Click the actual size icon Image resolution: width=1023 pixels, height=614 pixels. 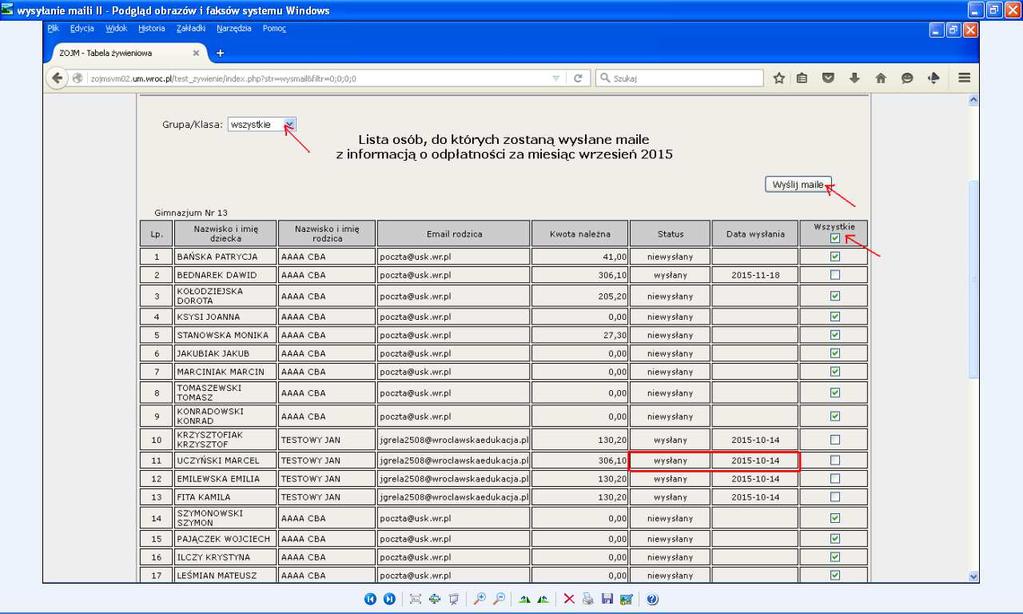435,598
